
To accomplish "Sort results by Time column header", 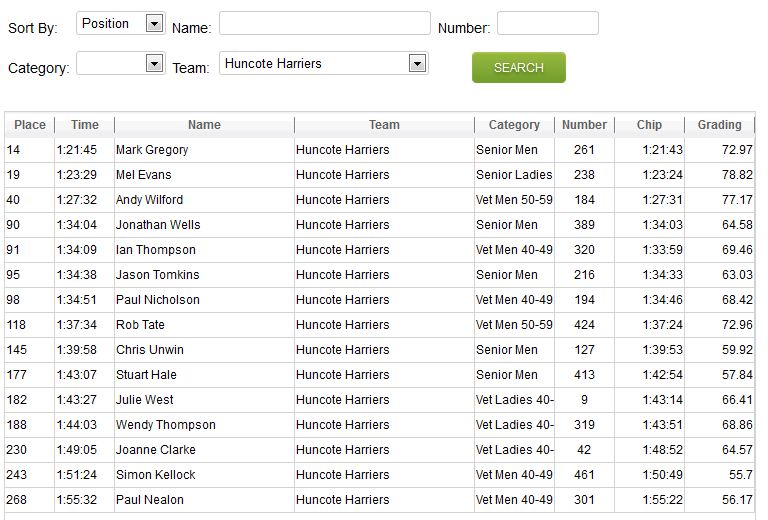I will (85, 125).
